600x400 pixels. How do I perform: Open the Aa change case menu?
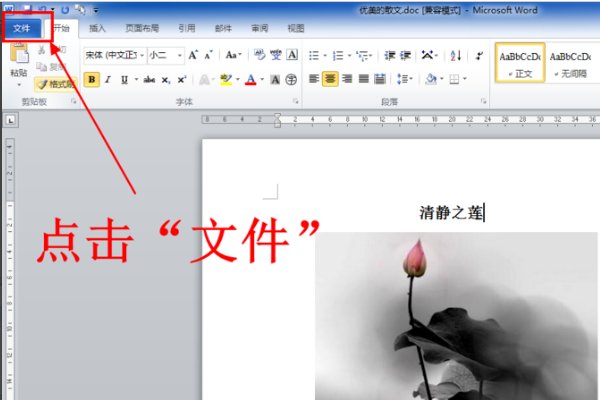(233, 55)
